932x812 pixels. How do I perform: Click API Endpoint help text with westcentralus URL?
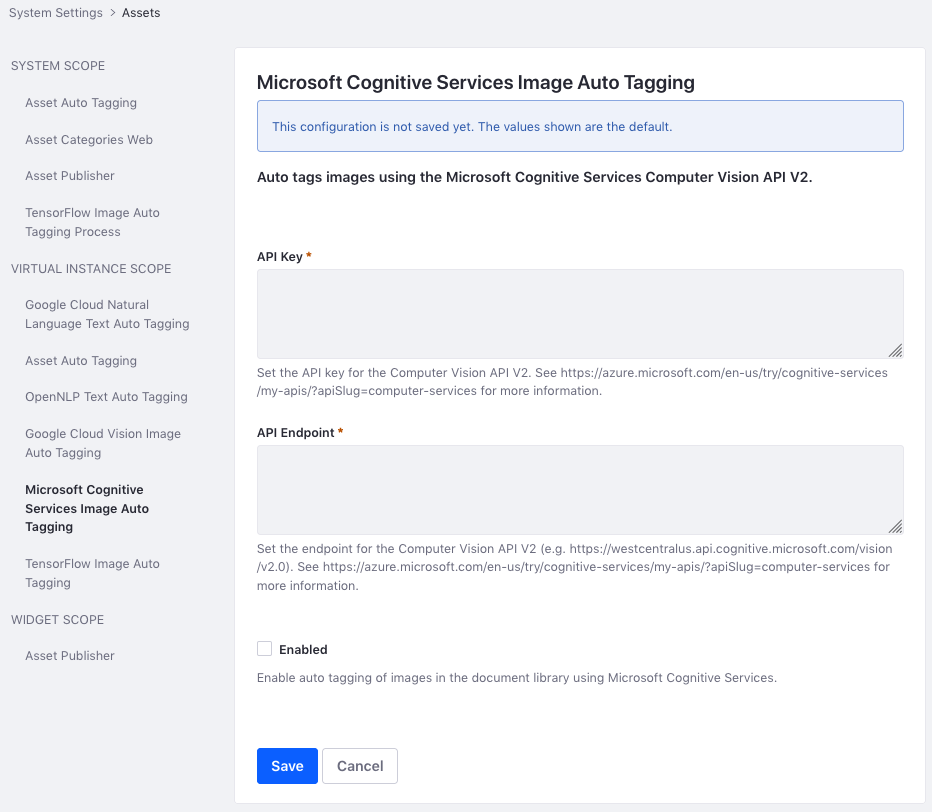[x=575, y=567]
